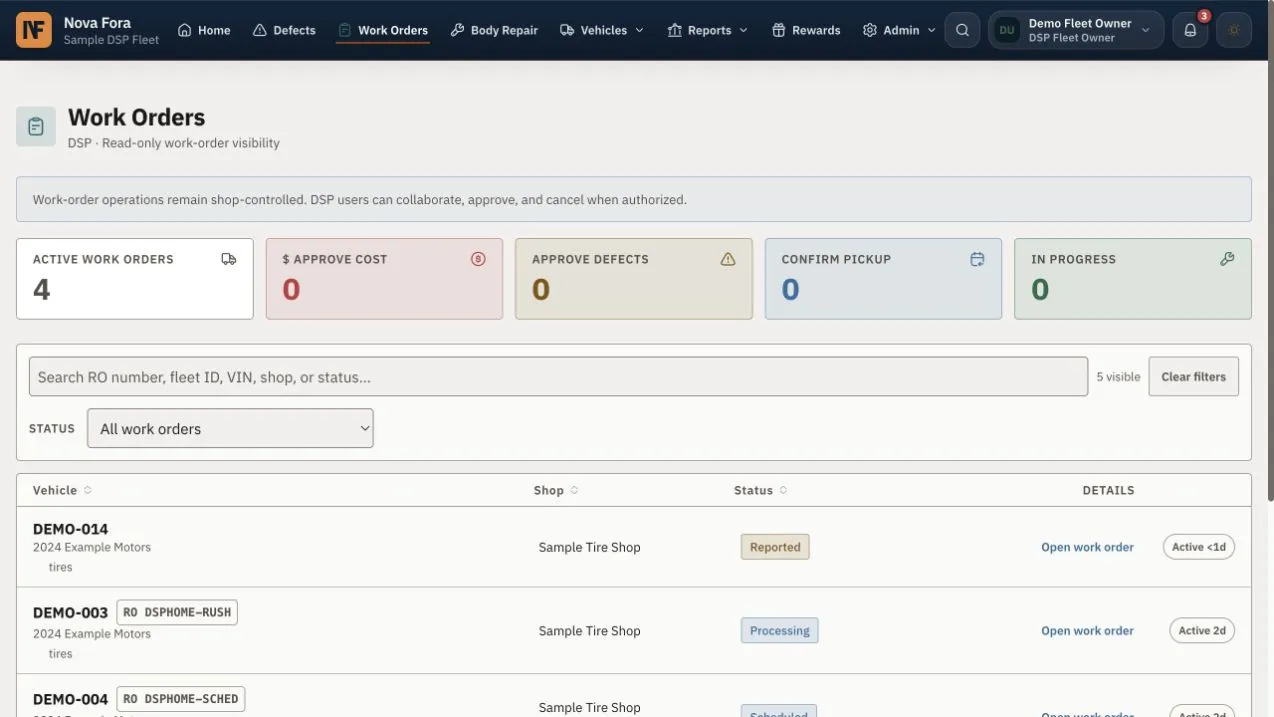Open the Defects navigation item
This screenshot has width=1274, height=717.
[284, 30]
